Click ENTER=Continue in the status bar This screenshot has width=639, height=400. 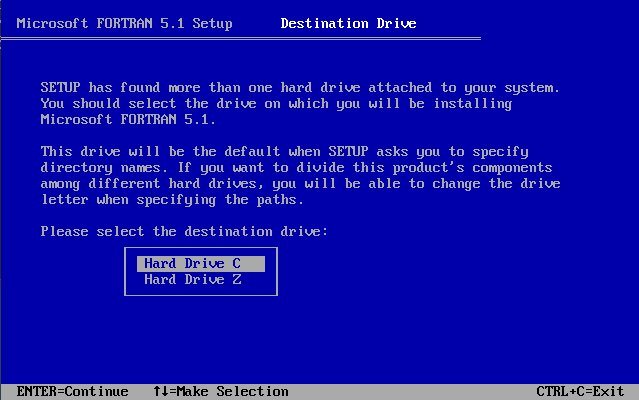pos(73,391)
